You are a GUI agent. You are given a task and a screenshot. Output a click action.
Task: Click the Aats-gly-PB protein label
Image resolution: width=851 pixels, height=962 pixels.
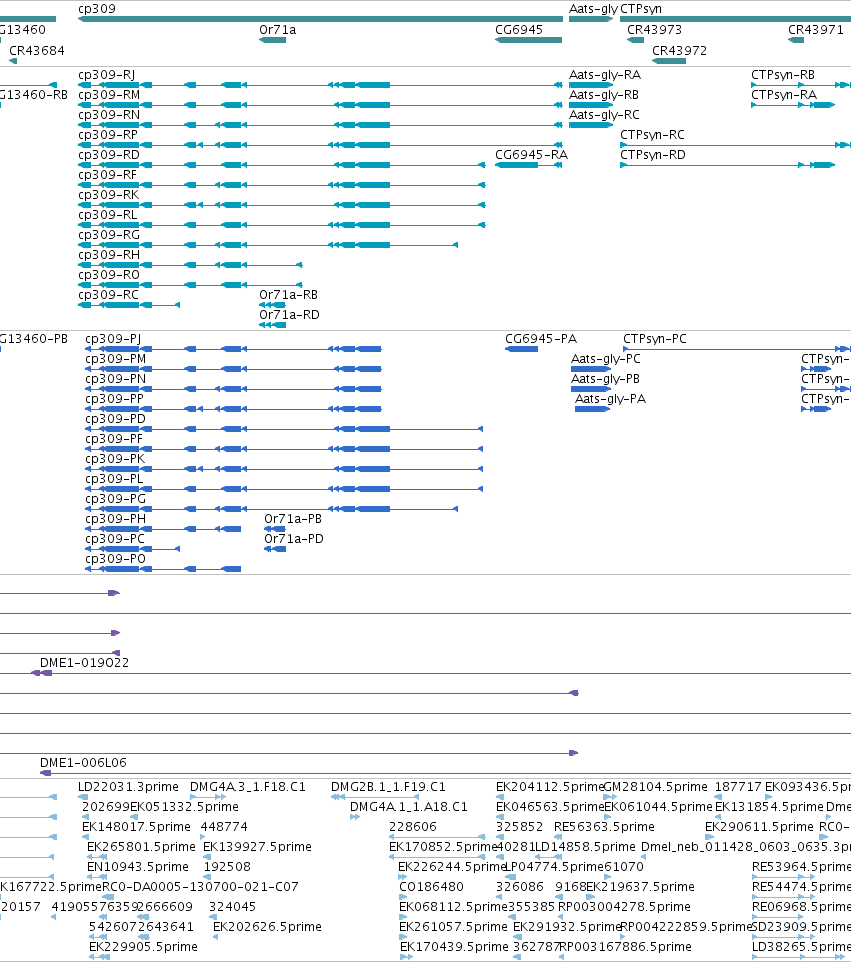[606, 379]
